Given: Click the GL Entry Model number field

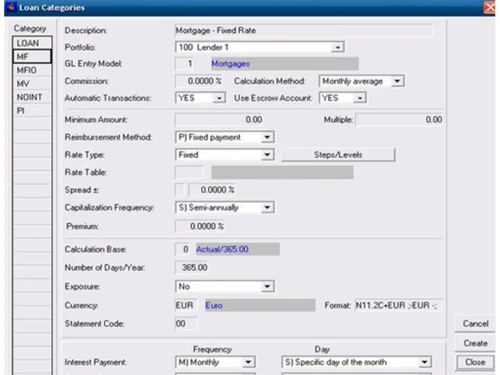Looking at the screenshot, I should point(184,64).
